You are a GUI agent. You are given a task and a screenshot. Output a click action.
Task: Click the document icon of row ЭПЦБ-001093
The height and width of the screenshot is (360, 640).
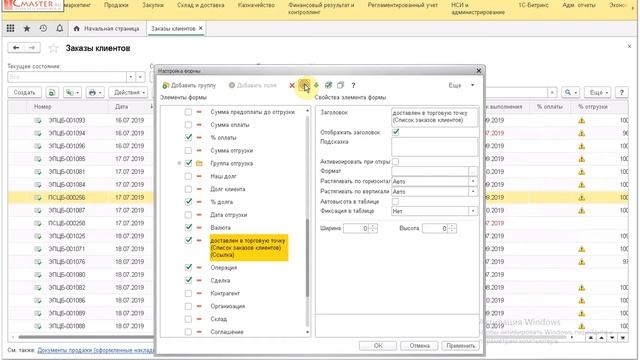click(x=38, y=120)
